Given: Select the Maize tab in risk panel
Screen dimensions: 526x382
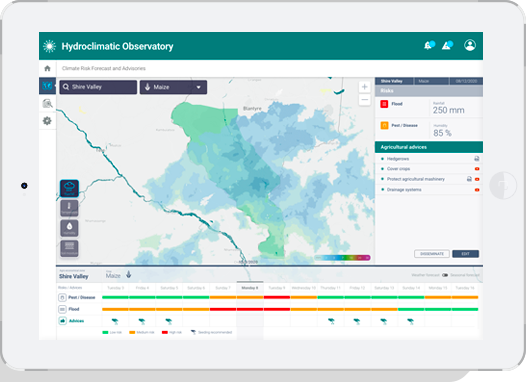Looking at the screenshot, I should (431, 81).
